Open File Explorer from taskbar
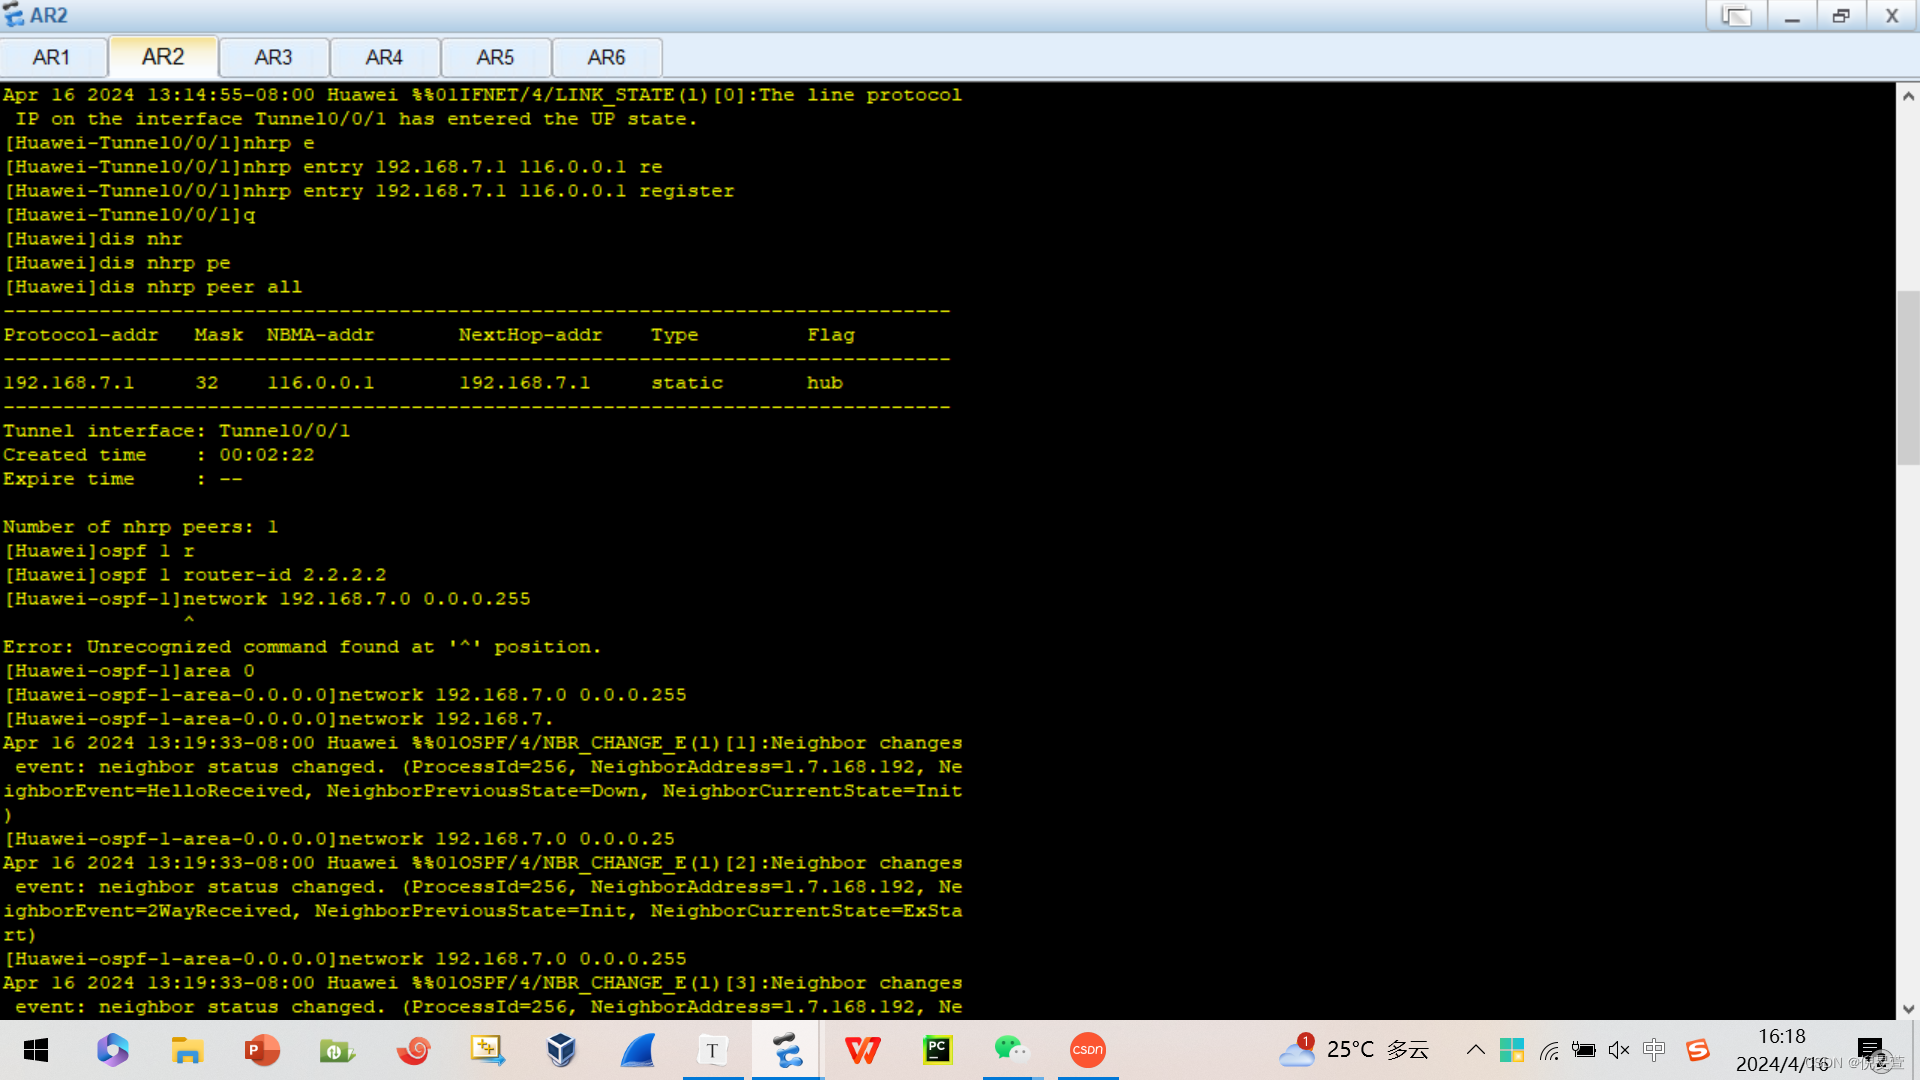 click(x=187, y=1050)
